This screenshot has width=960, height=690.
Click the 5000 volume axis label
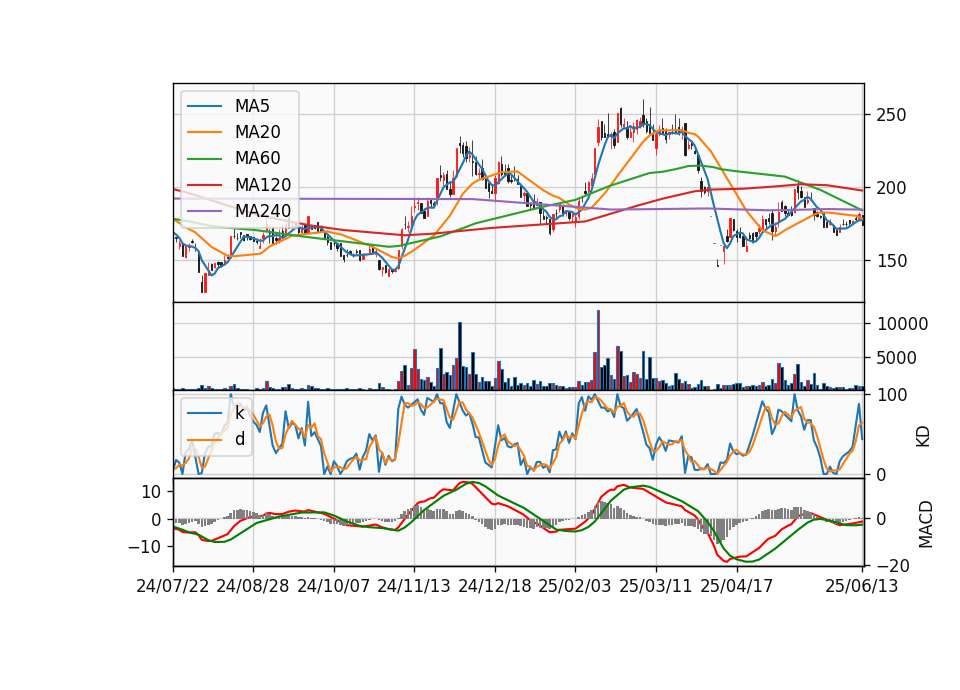pos(896,358)
